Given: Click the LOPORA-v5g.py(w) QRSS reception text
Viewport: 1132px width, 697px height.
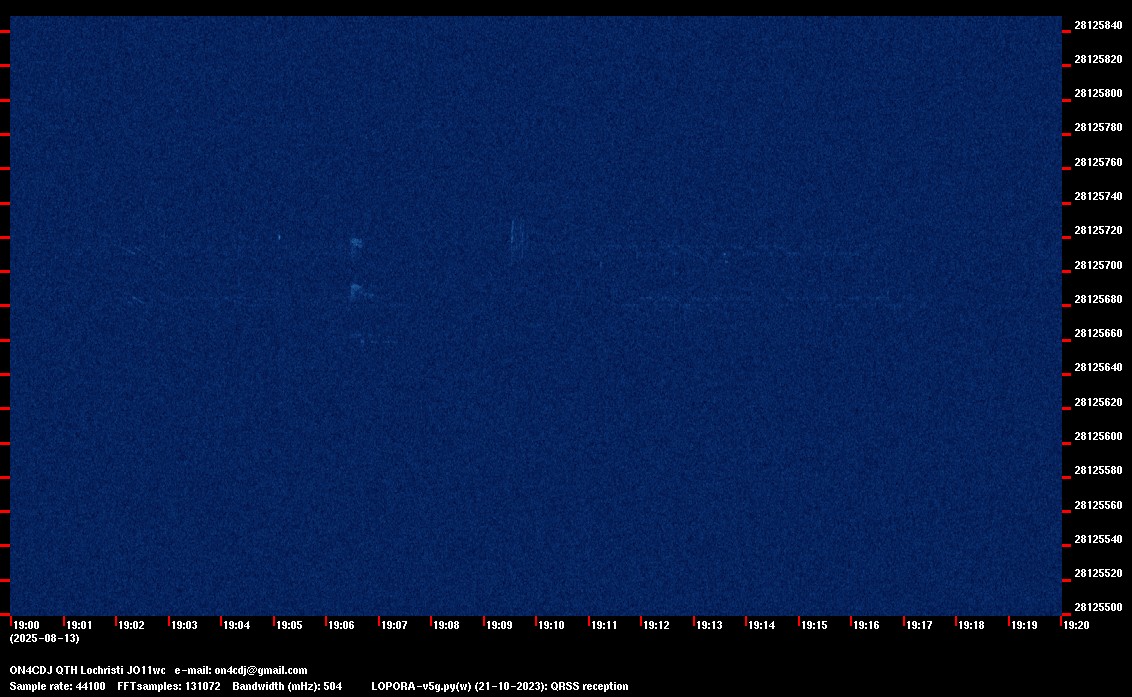Looking at the screenshot, I should (x=500, y=686).
